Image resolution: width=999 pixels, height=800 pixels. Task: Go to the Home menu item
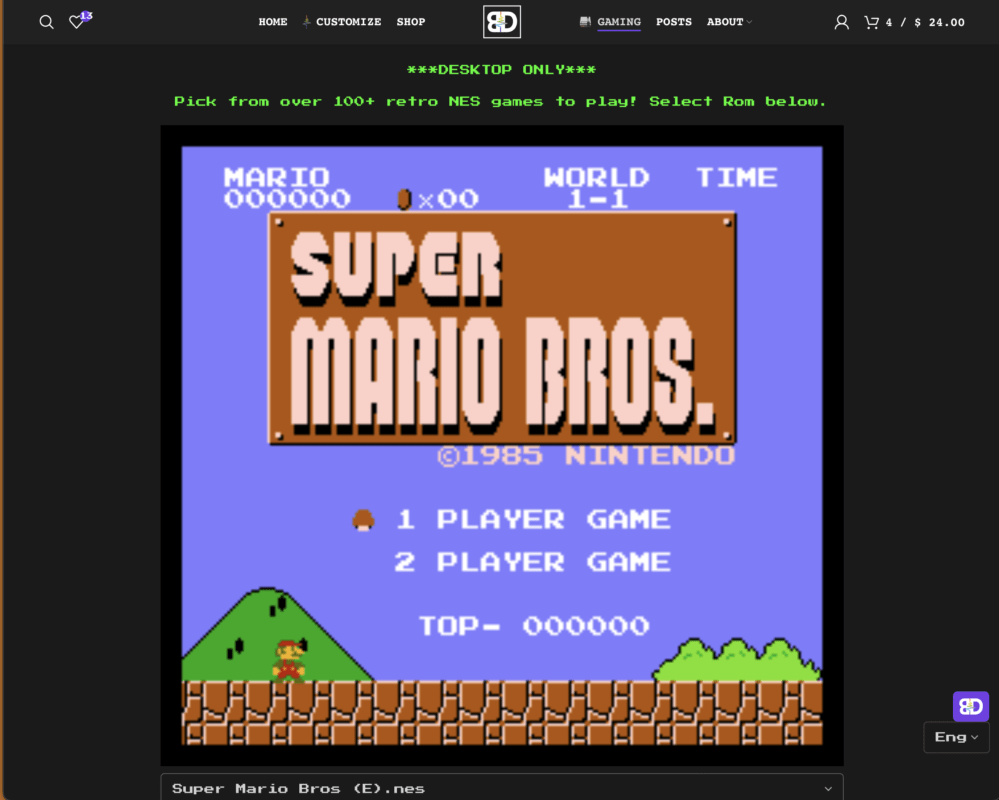point(273,22)
